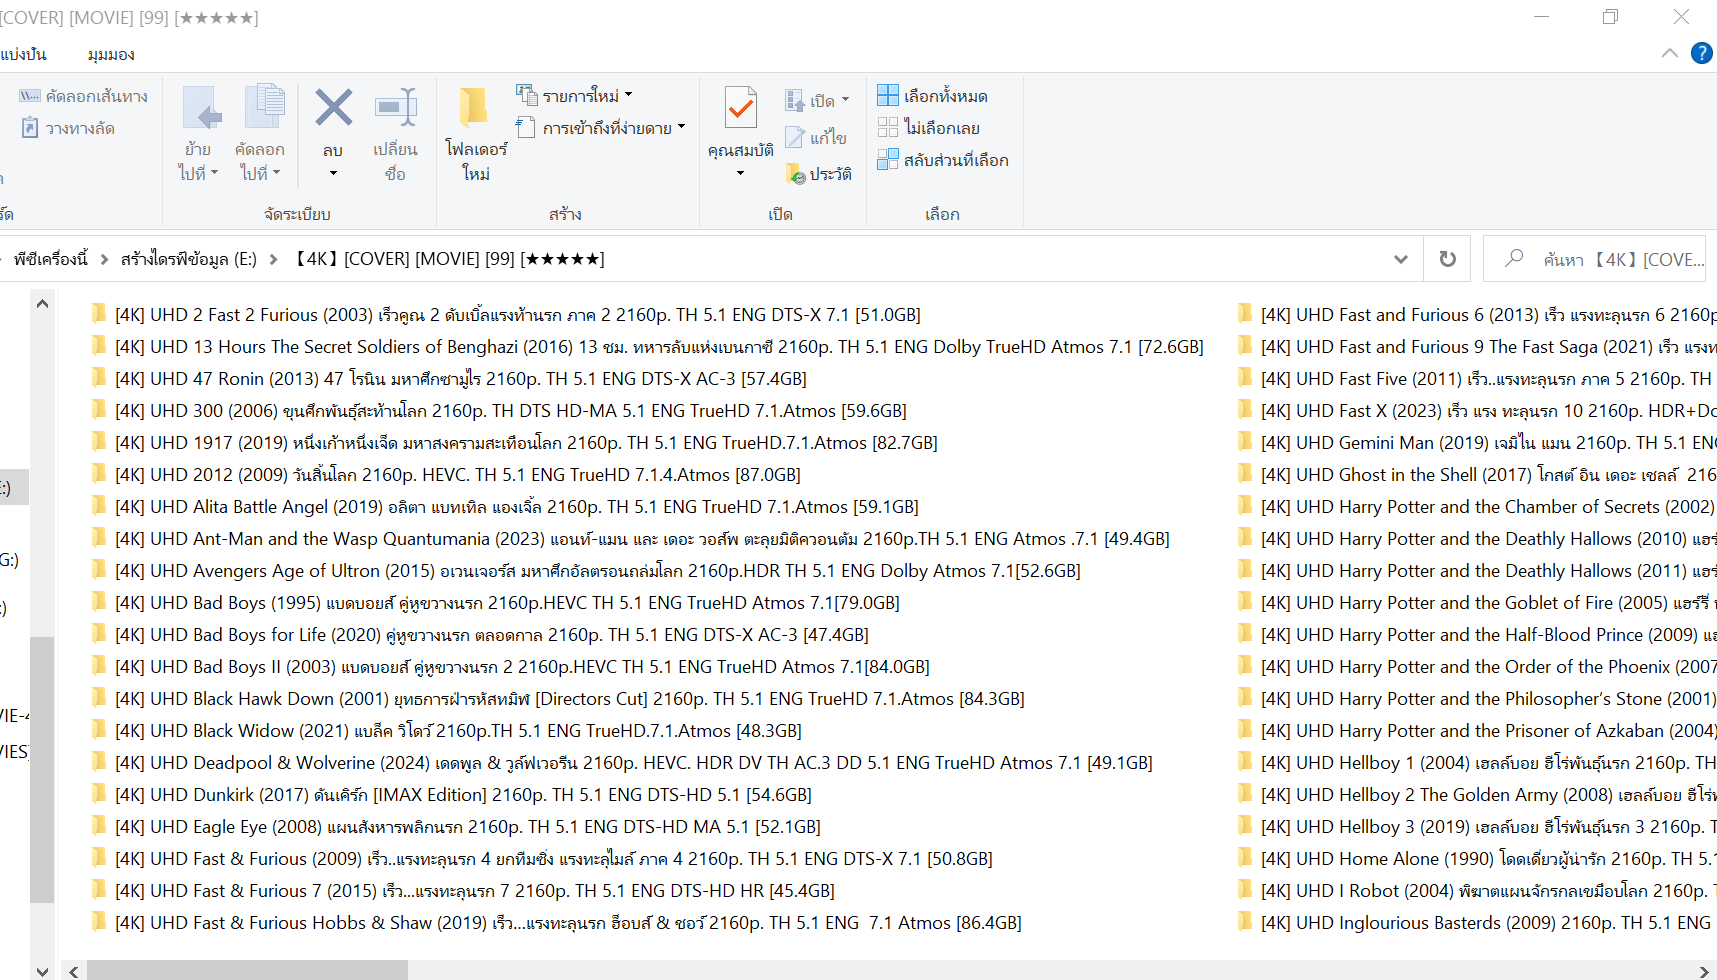This screenshot has width=1717, height=980.
Task: Click breadcrumb chevron after พีซีเครื่องนี้
Action: (104, 259)
